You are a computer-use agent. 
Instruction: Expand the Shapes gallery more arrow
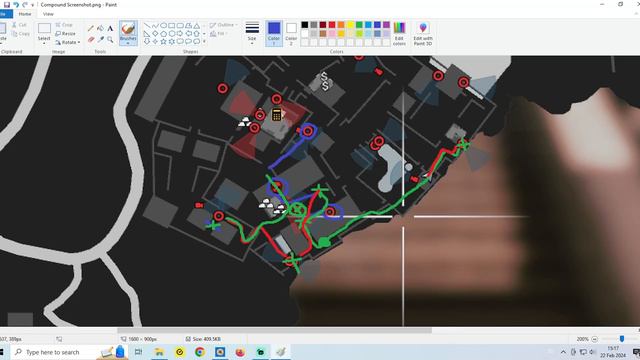click(204, 42)
